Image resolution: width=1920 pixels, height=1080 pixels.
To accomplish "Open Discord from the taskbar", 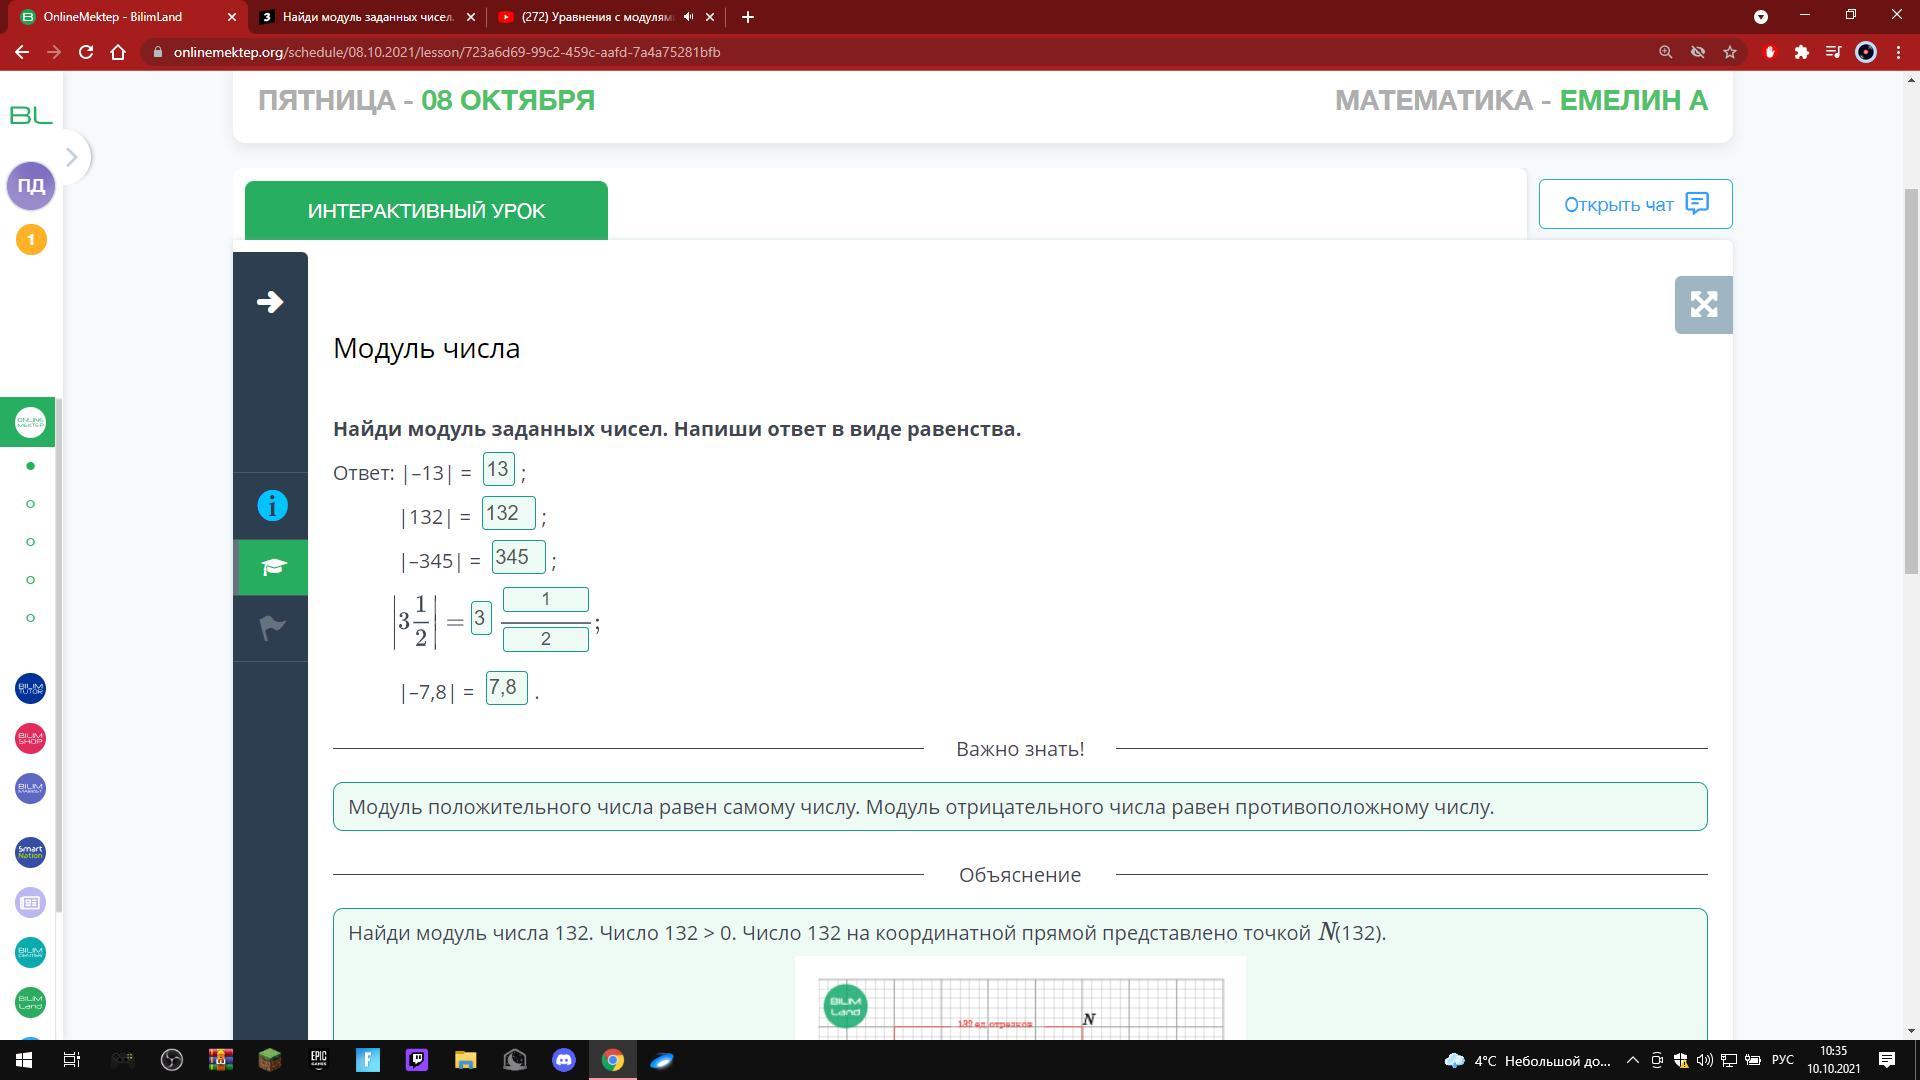I will (x=563, y=1060).
